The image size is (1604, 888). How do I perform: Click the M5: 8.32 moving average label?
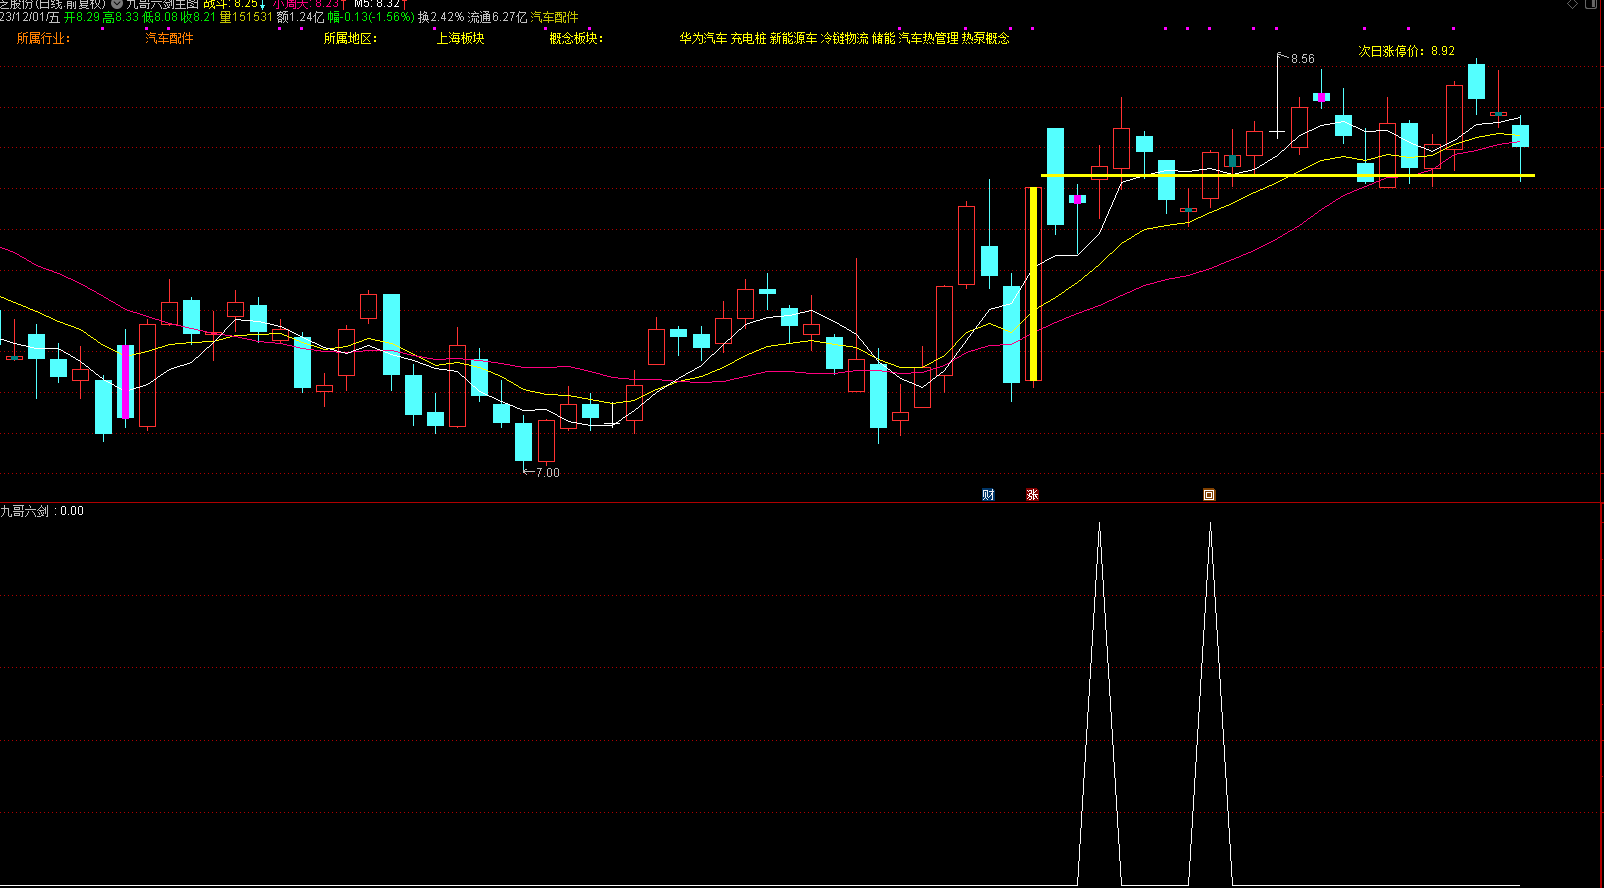377,4
